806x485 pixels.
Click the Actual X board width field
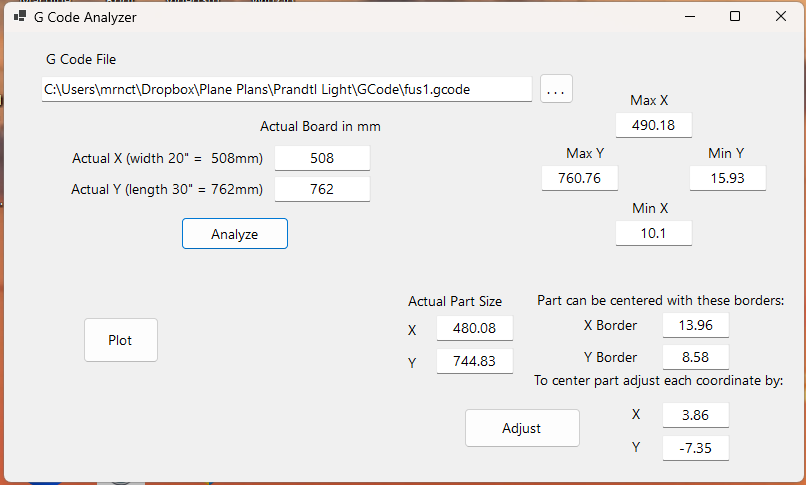pyautogui.click(x=322, y=158)
